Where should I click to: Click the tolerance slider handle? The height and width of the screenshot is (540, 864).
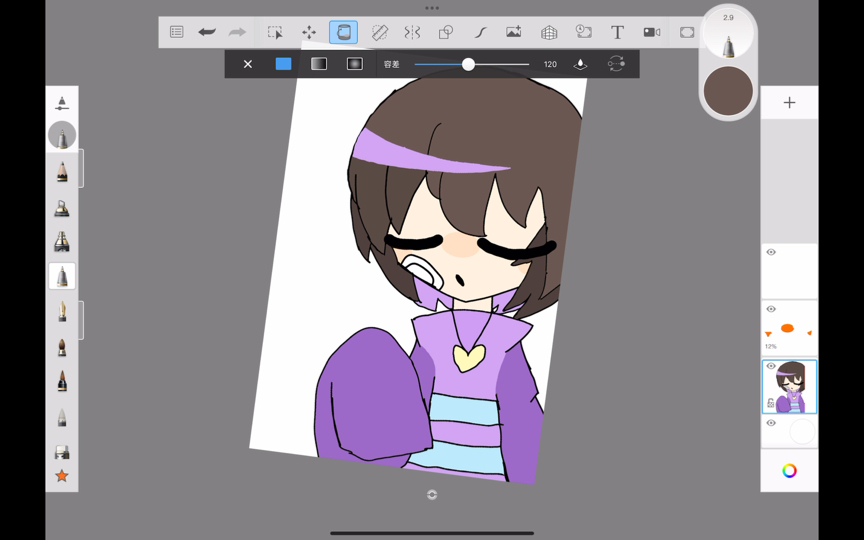pyautogui.click(x=468, y=64)
